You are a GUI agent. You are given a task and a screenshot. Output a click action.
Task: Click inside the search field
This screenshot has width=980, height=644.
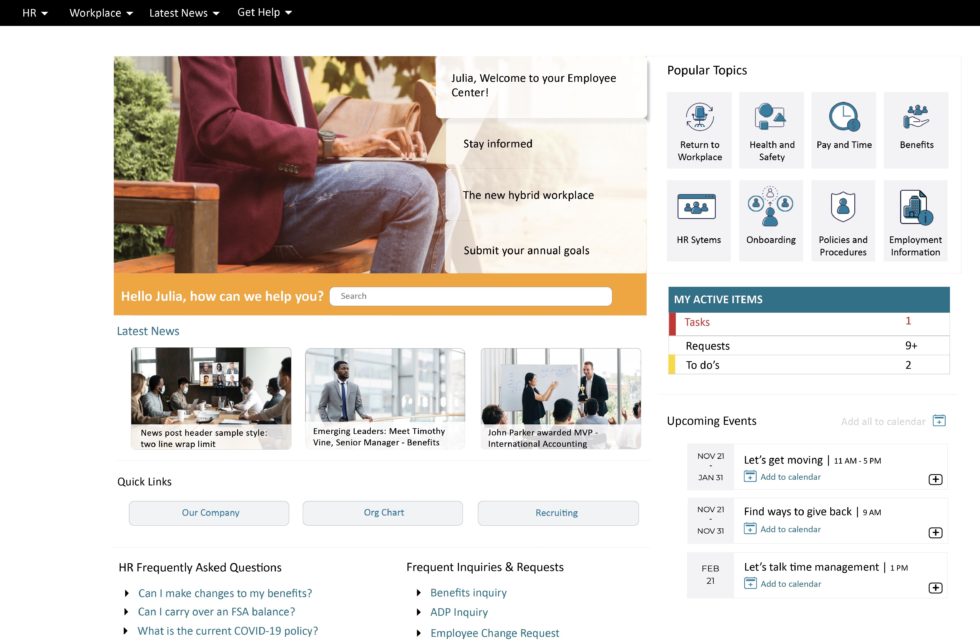(470, 296)
